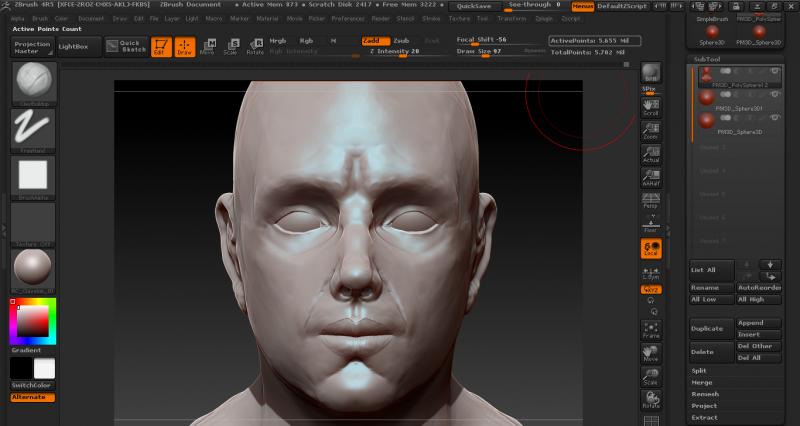The image size is (800, 426).
Task: Select the Move transform tool in top shelf
Action: [x=207, y=46]
